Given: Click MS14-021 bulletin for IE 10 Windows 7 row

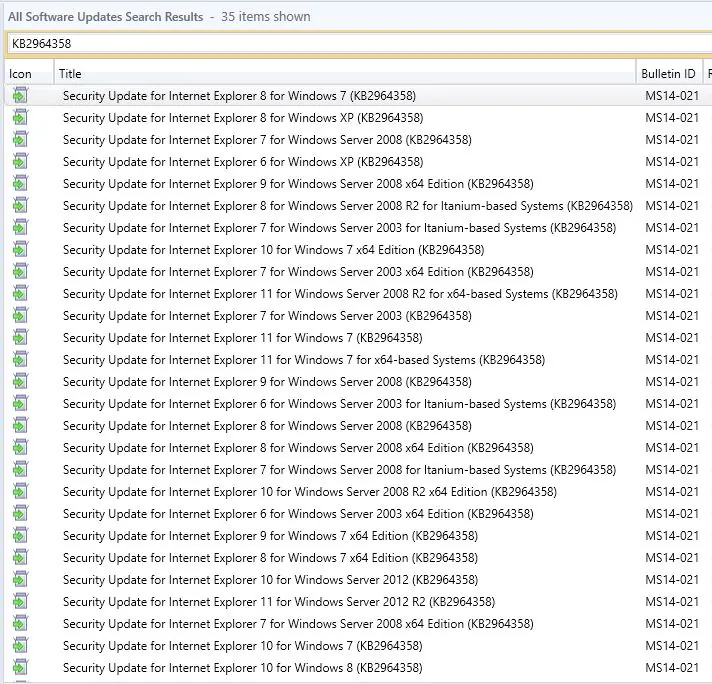Looking at the screenshot, I should [672, 645].
